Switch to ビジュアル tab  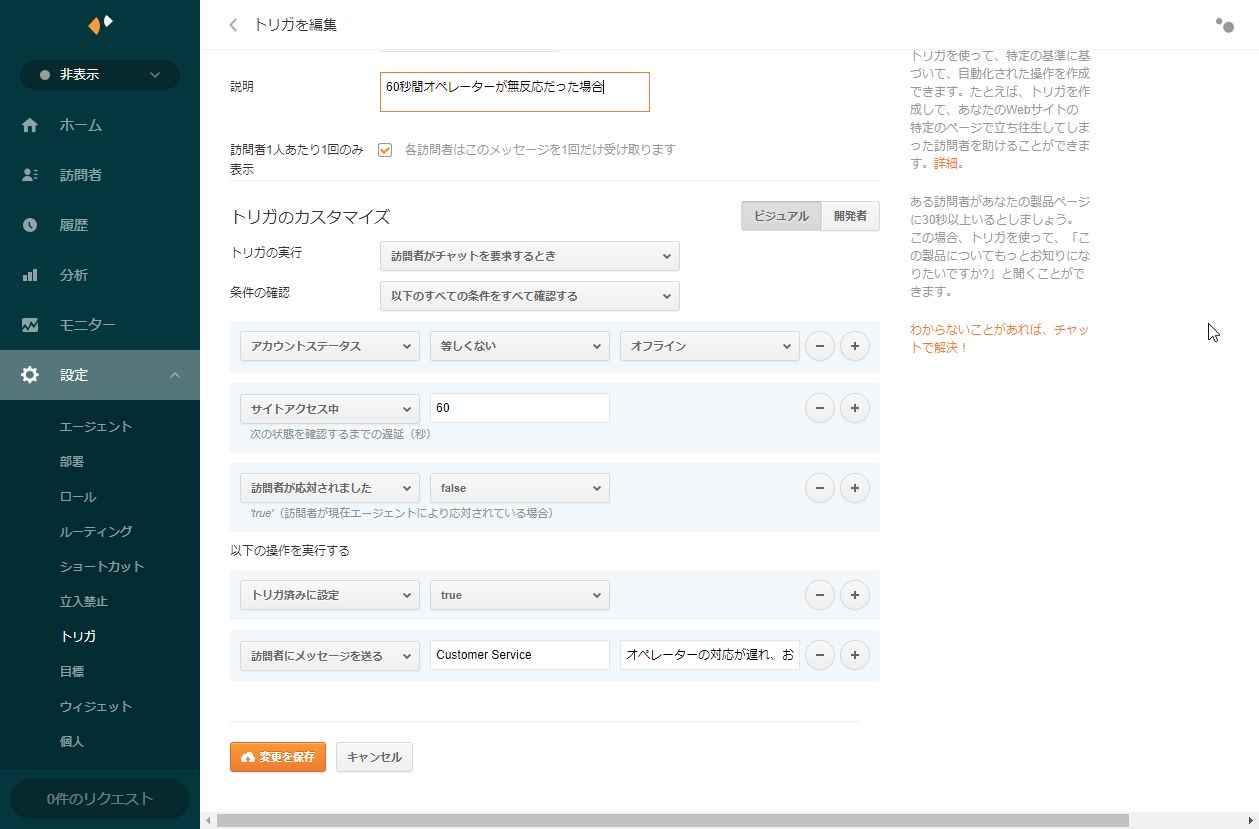point(781,216)
